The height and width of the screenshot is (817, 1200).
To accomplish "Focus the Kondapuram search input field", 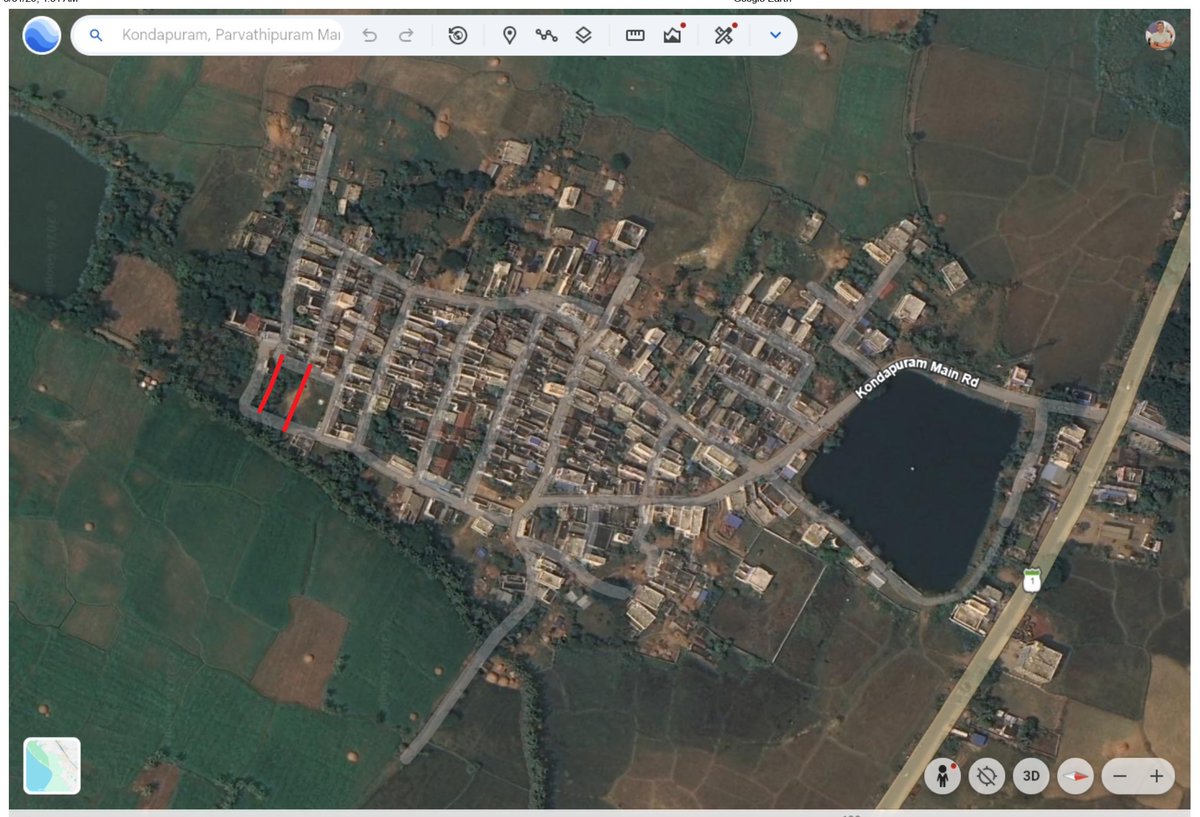I will pos(231,35).
